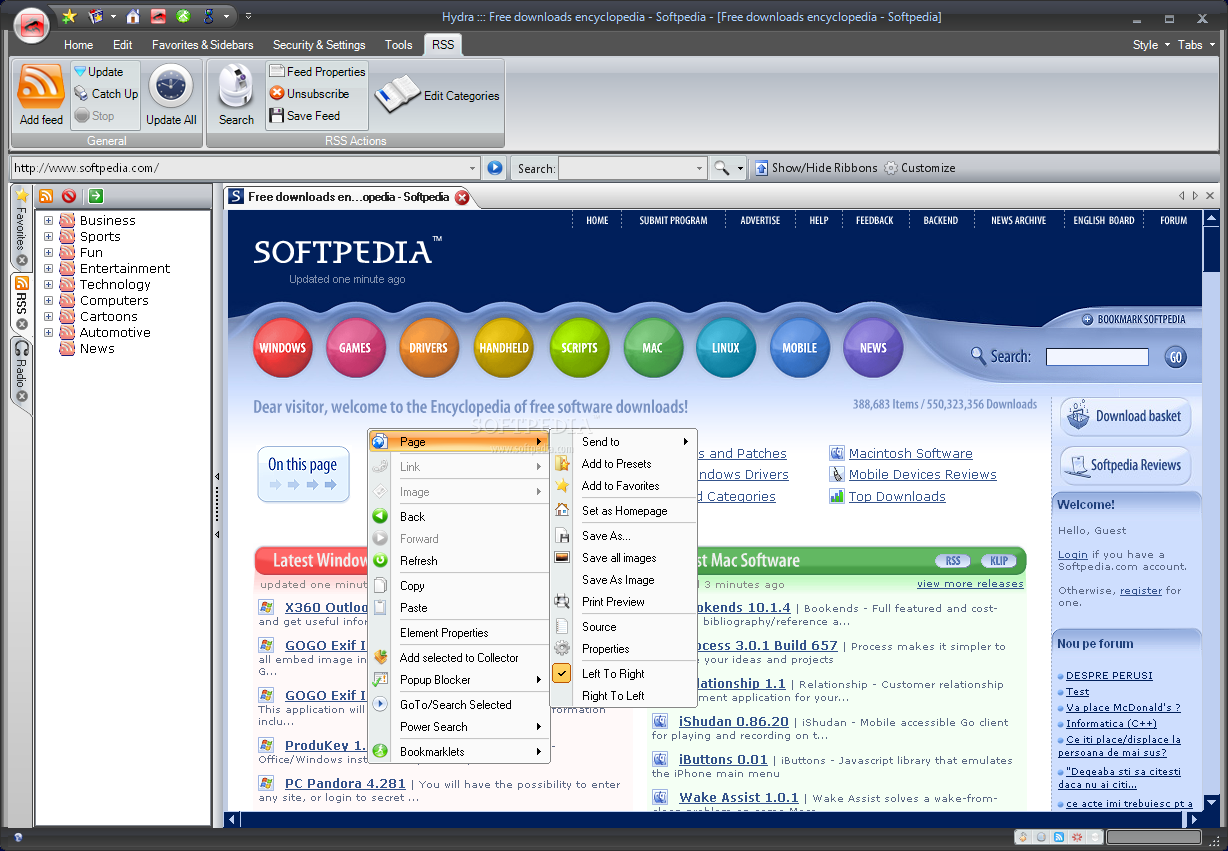Click Unsubscribe red X icon
The image size is (1228, 851).
pos(277,94)
